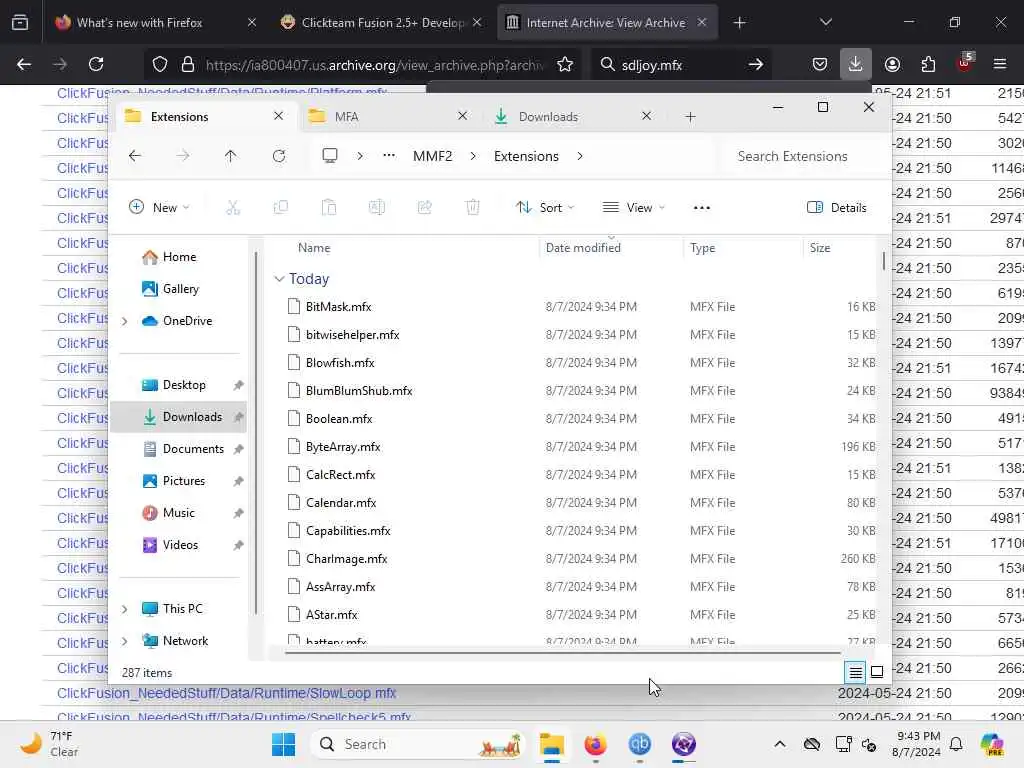Open Firefox application hamburger menu

pyautogui.click(x=999, y=64)
